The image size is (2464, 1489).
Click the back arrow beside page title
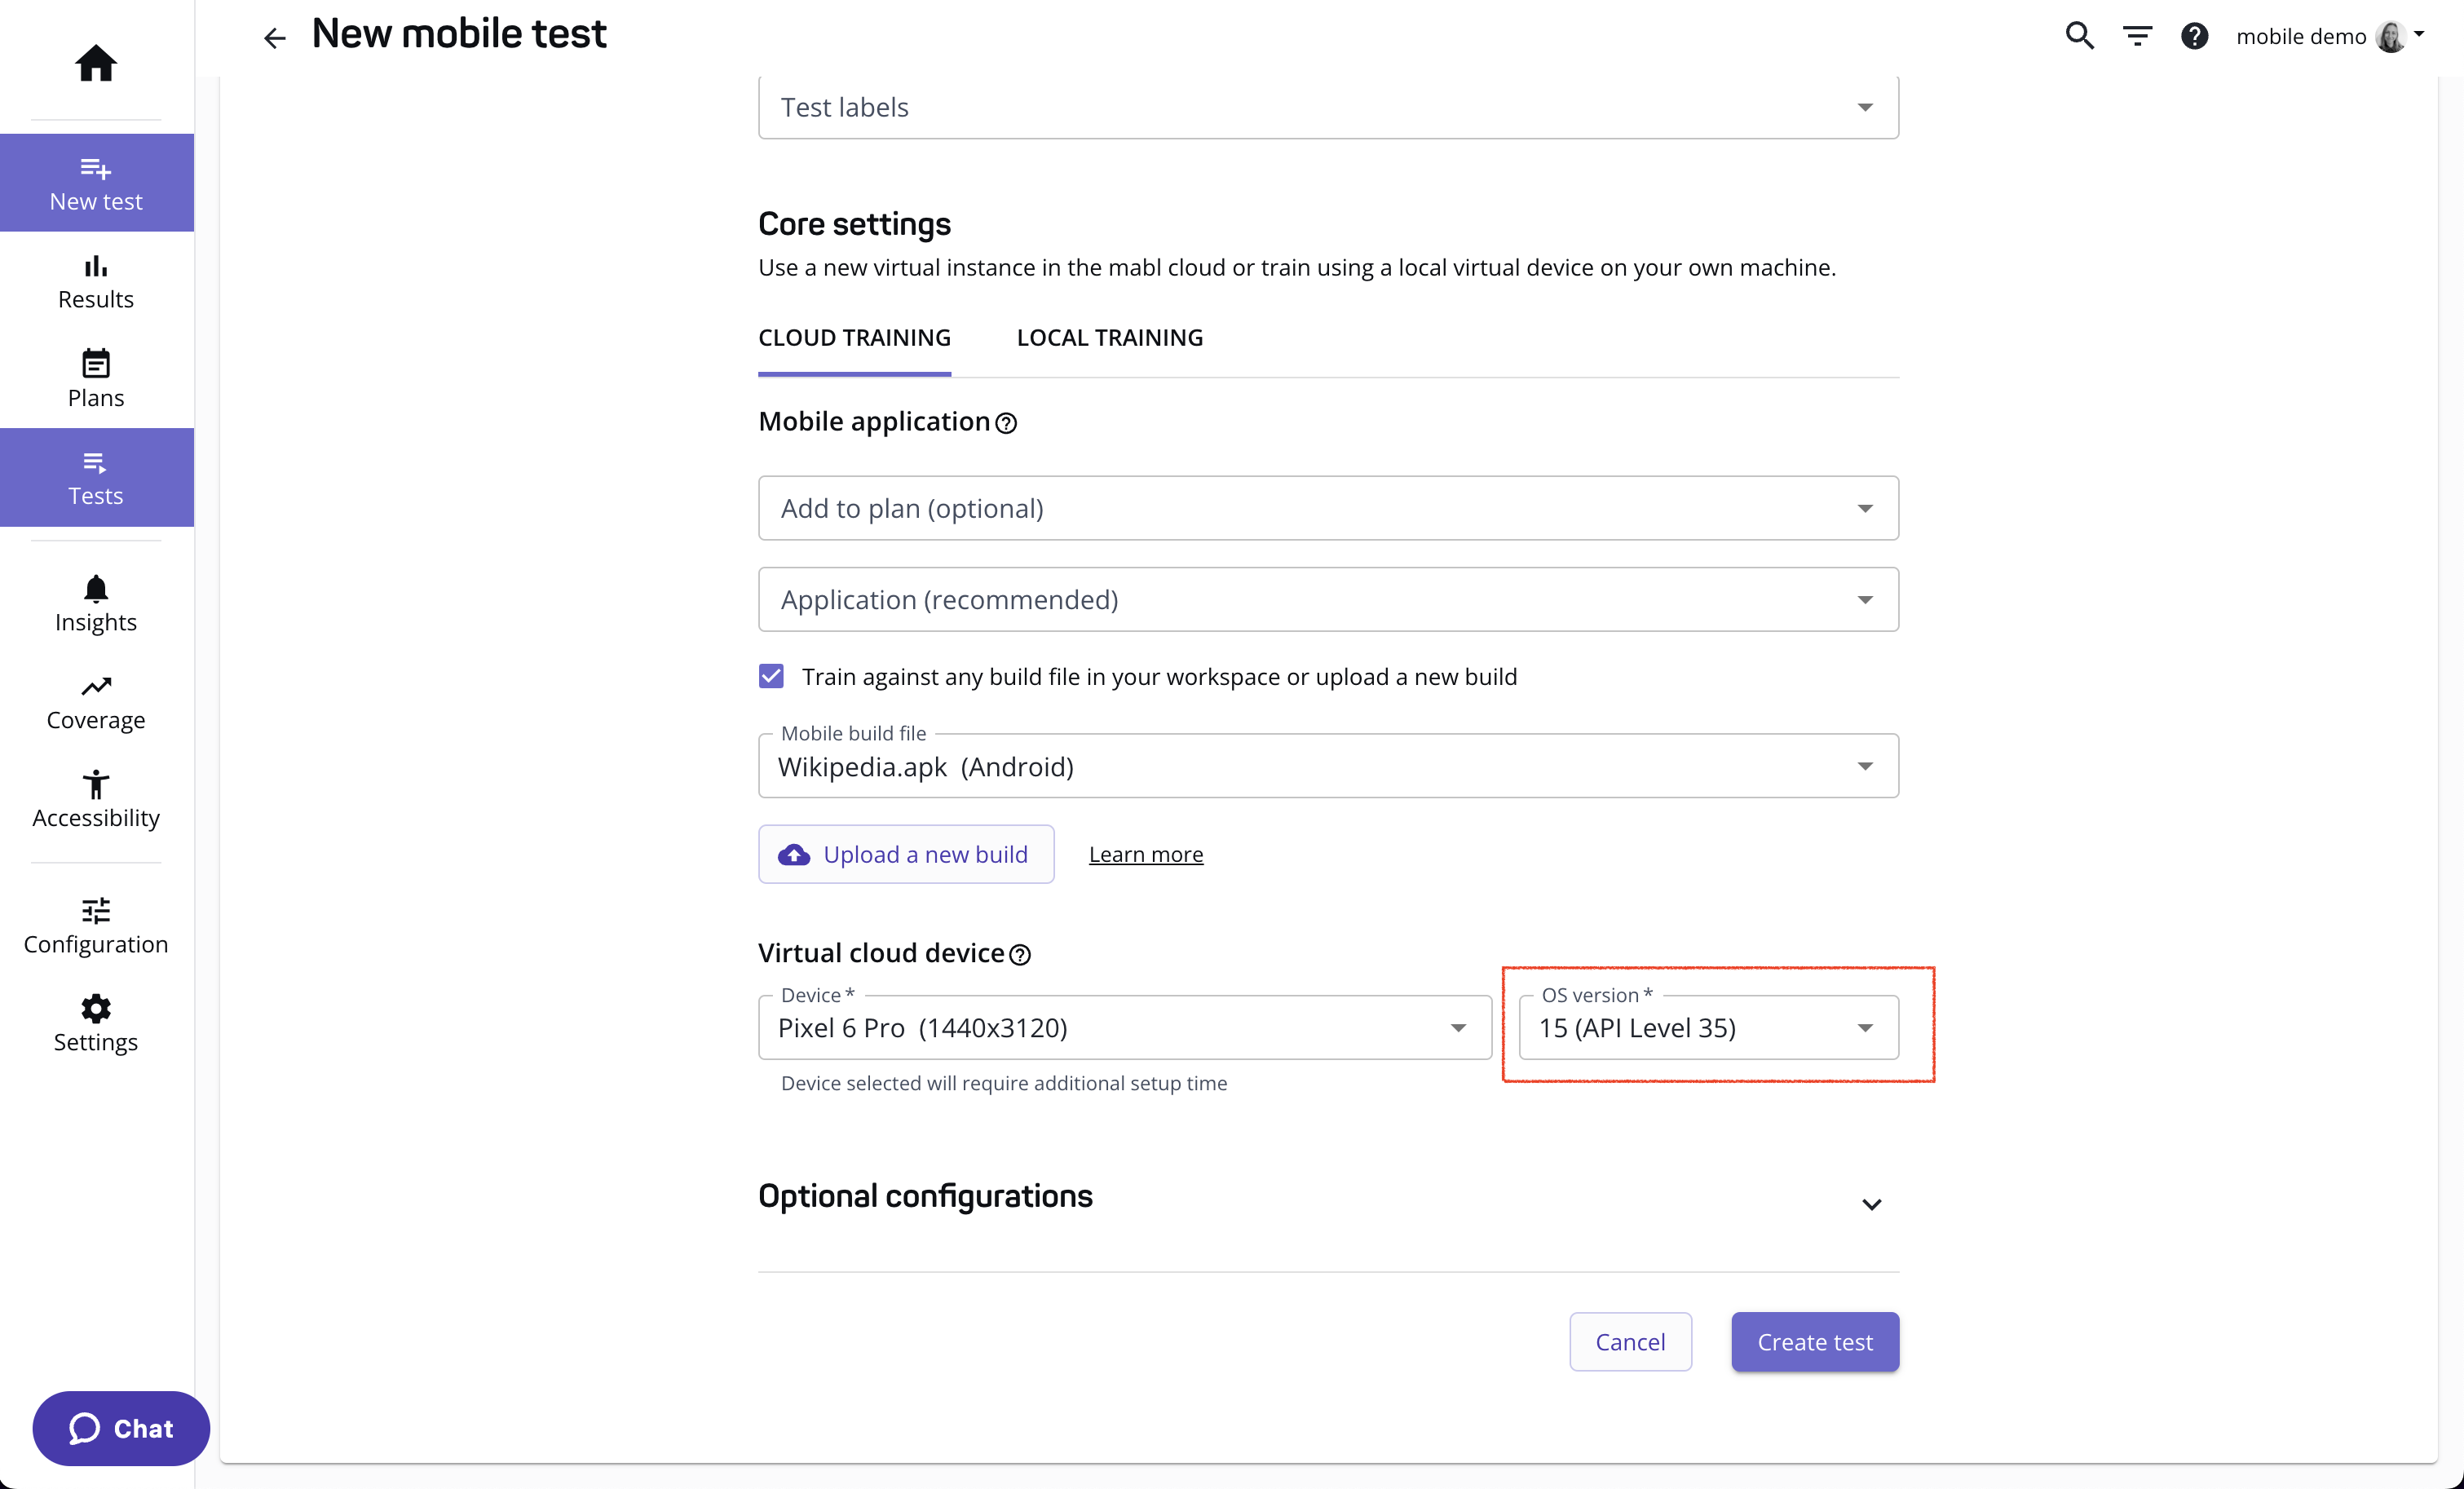pyautogui.click(x=274, y=37)
